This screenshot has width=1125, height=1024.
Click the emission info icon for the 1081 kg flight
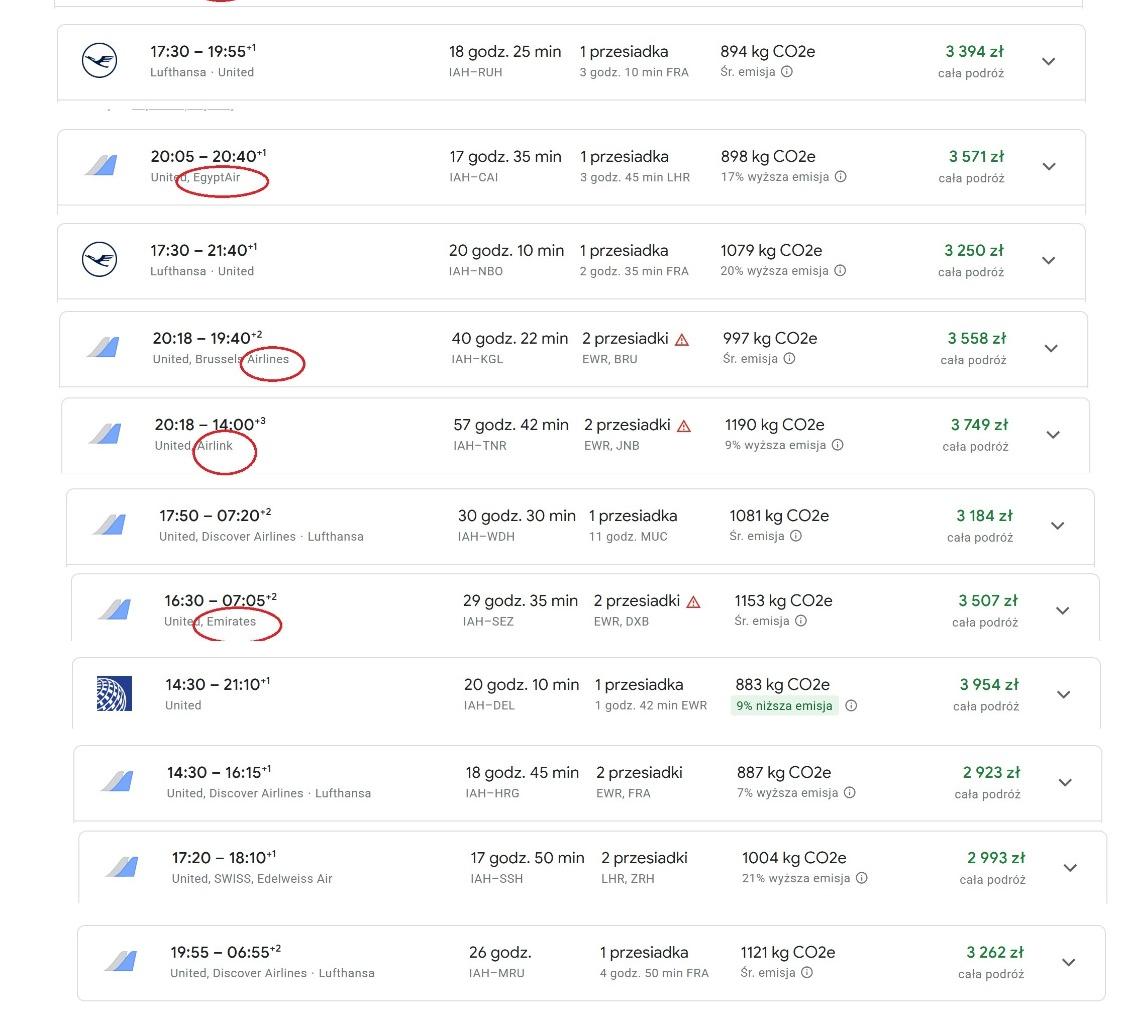796,536
